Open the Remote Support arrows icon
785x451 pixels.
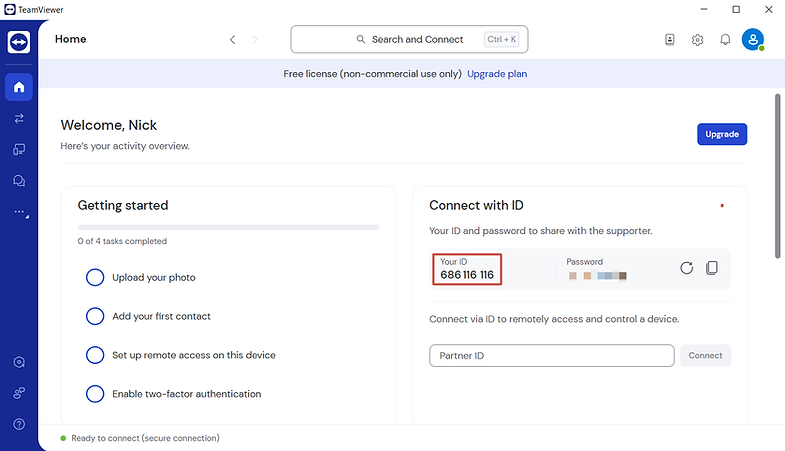tap(19, 118)
